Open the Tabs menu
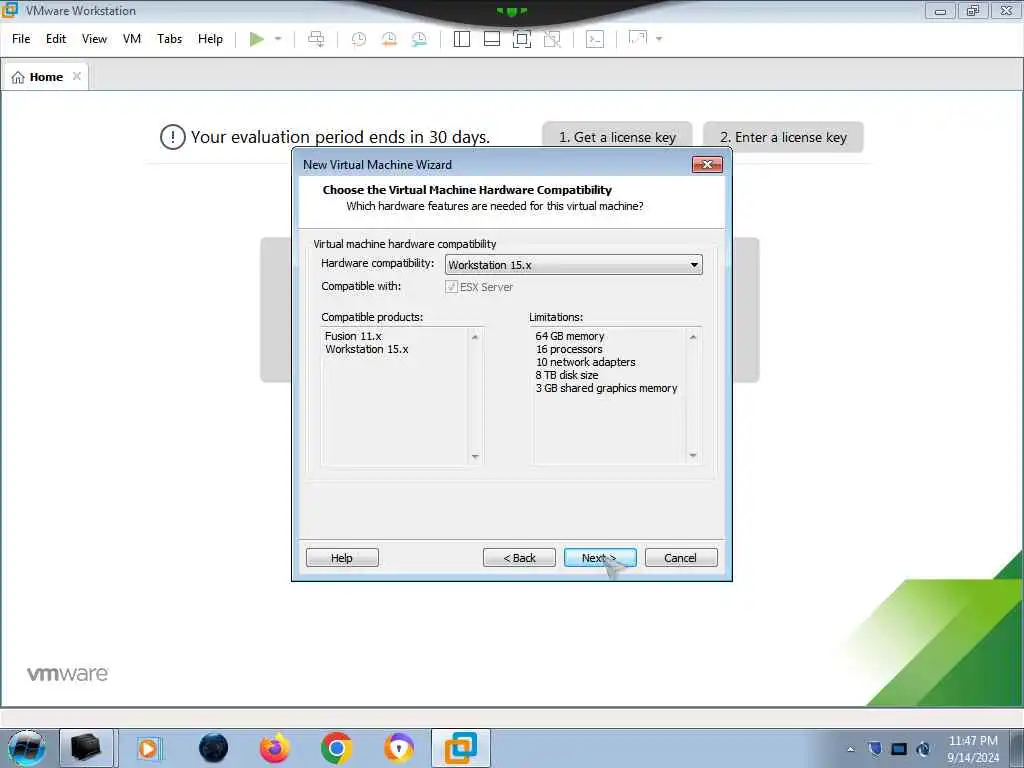The width and height of the screenshot is (1024, 768). [x=169, y=39]
